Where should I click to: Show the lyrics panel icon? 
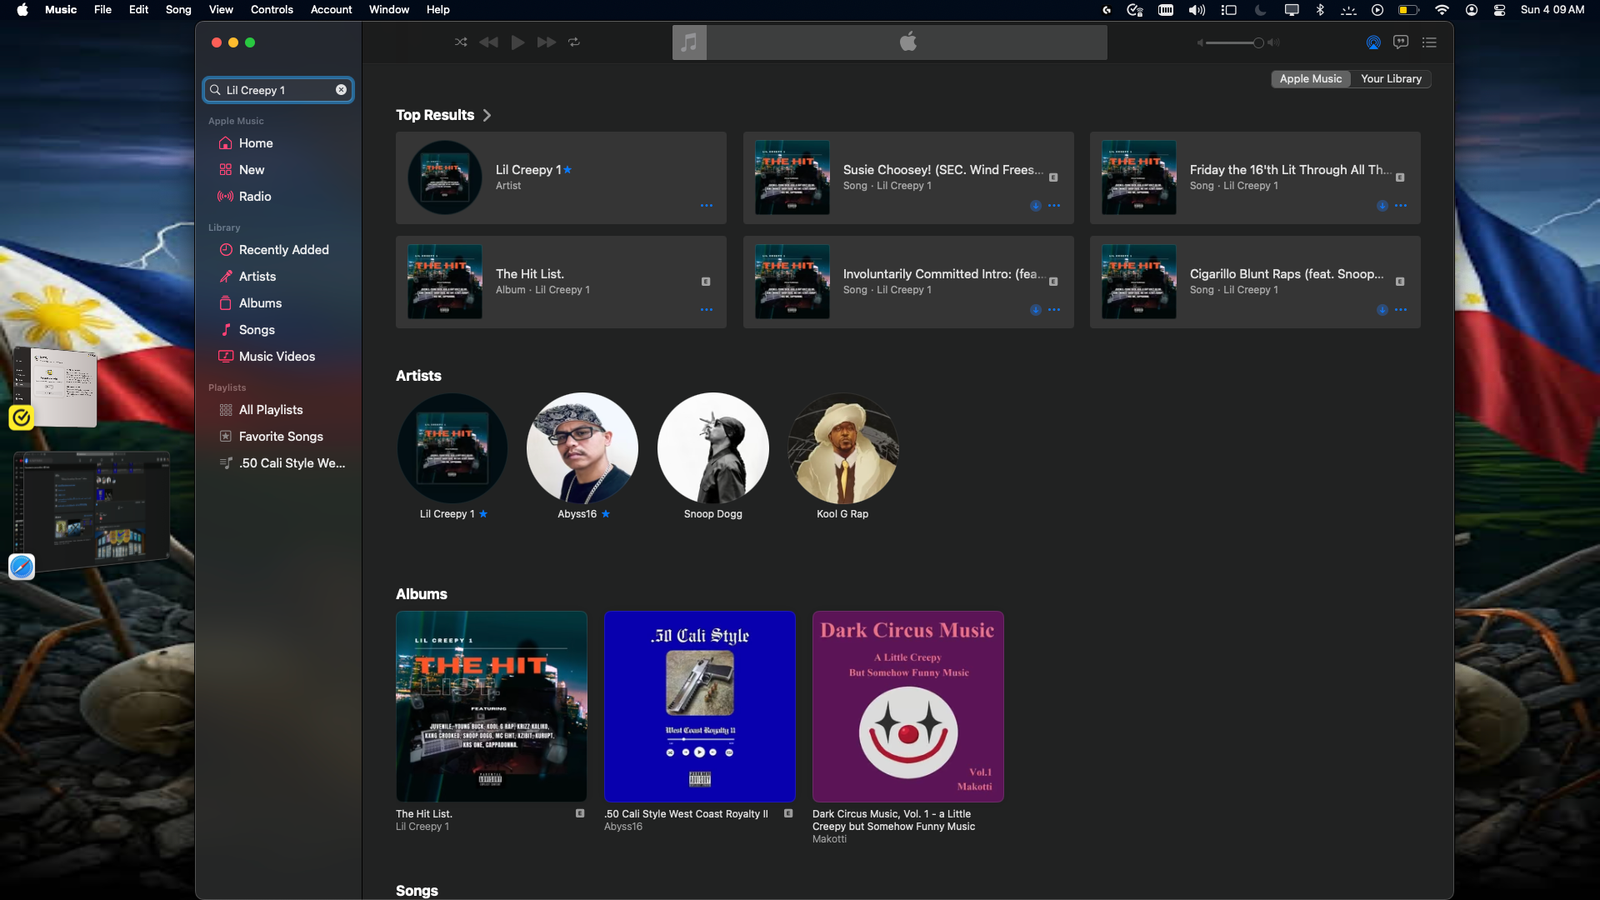[x=1401, y=42]
